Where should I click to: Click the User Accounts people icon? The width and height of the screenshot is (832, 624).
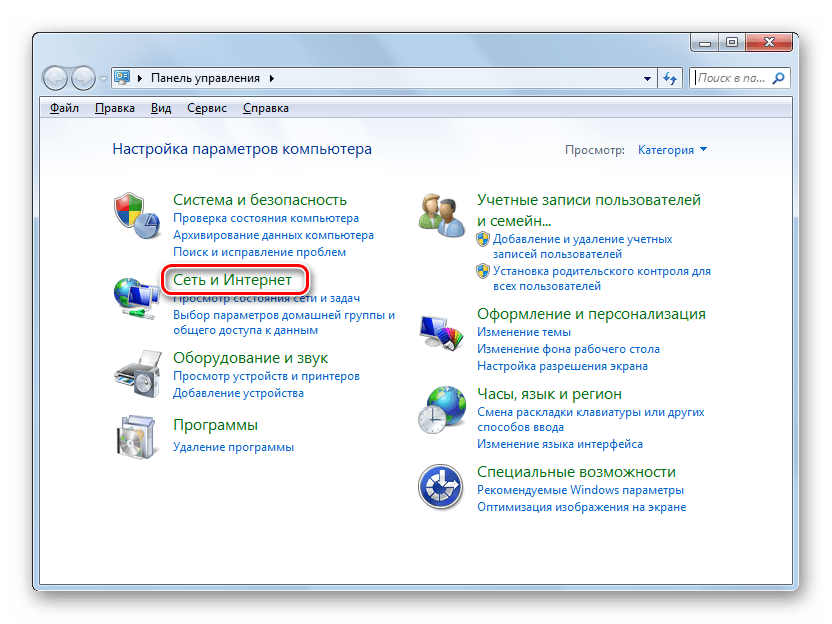click(x=440, y=214)
